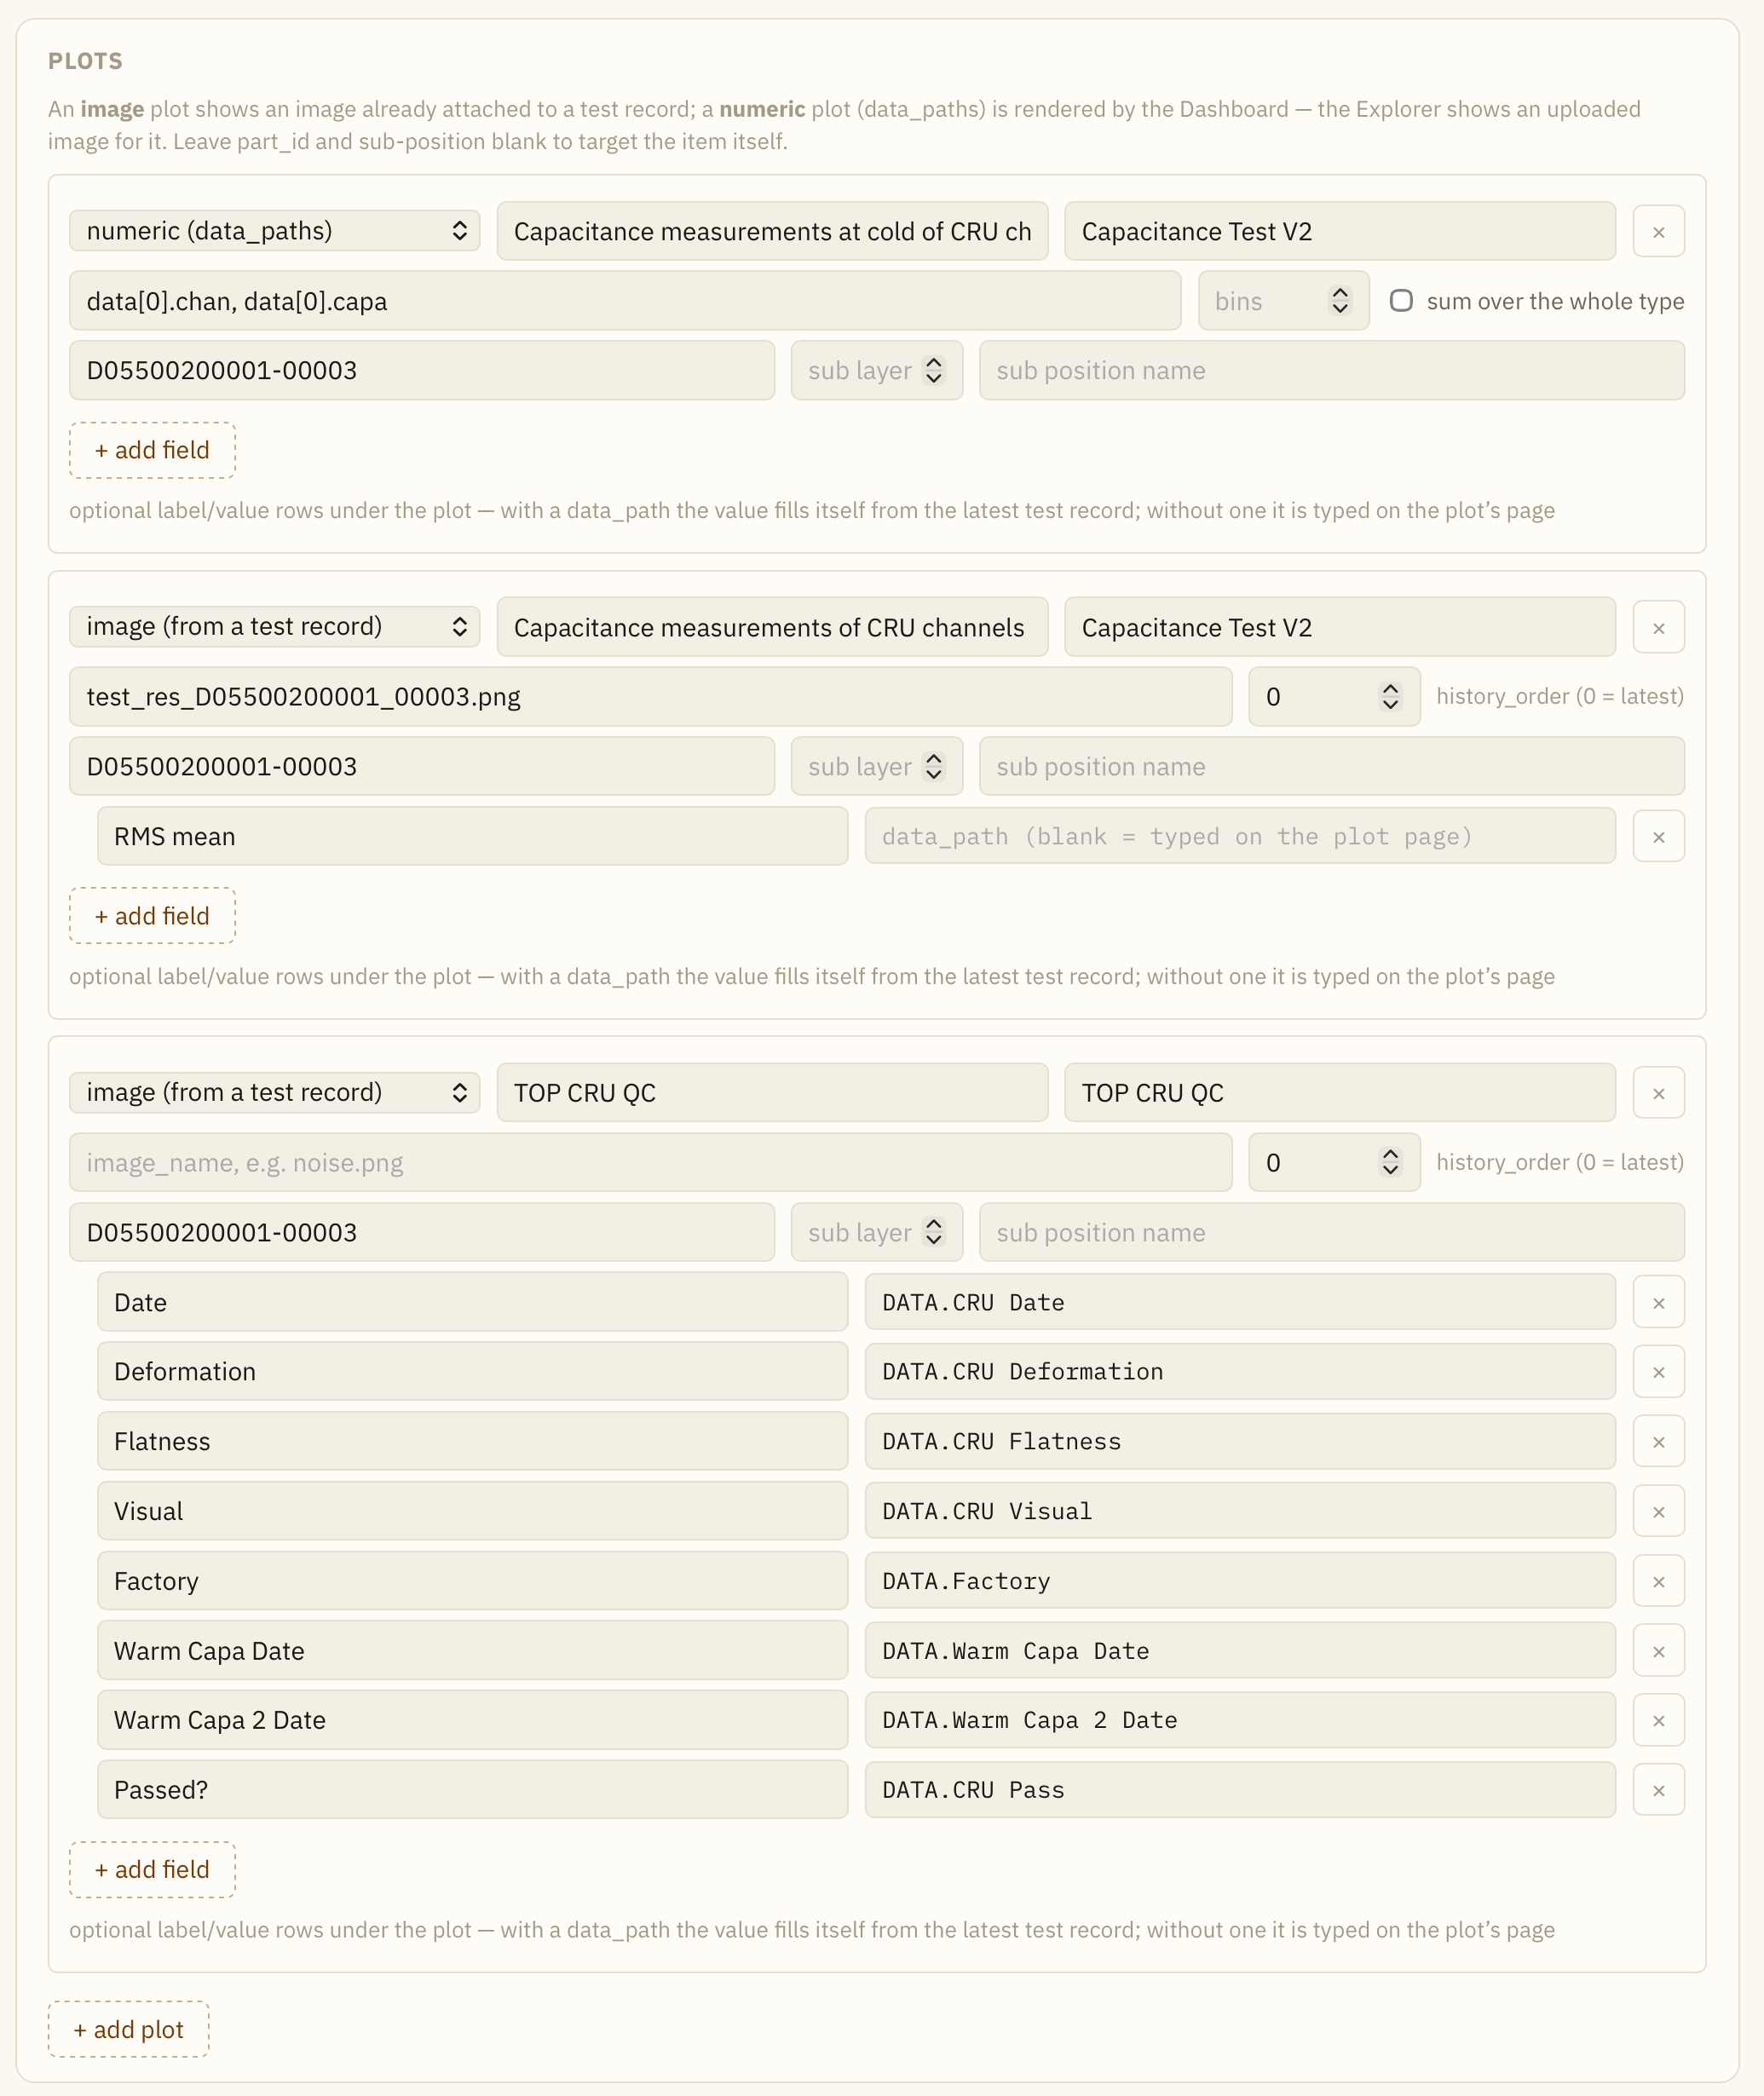Edit the DATA.CRU Pass path field
This screenshot has width=1764, height=2096.
click(x=1240, y=1790)
